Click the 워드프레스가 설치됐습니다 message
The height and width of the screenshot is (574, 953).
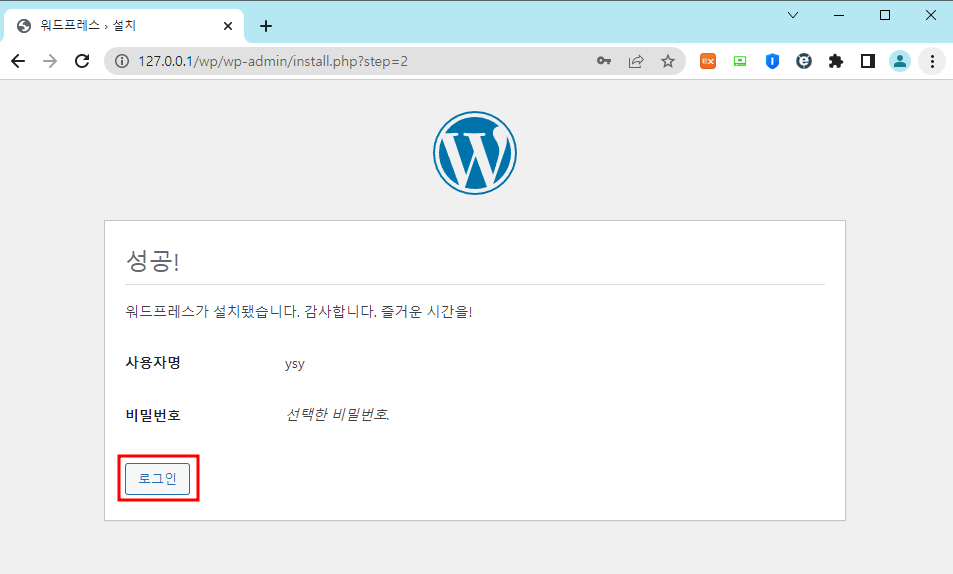click(298, 311)
